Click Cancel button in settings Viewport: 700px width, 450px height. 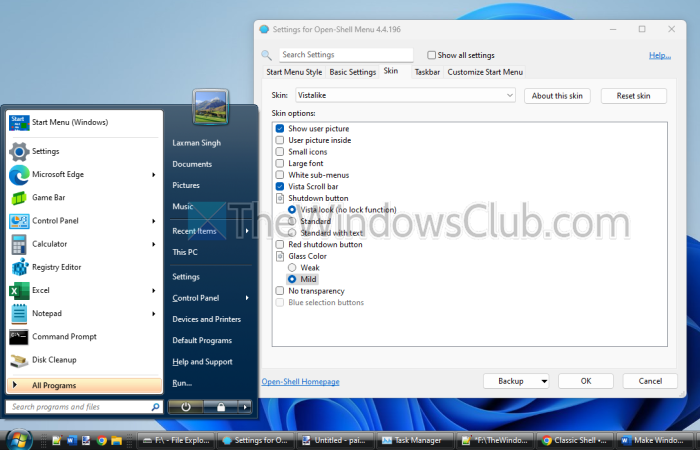coord(650,381)
